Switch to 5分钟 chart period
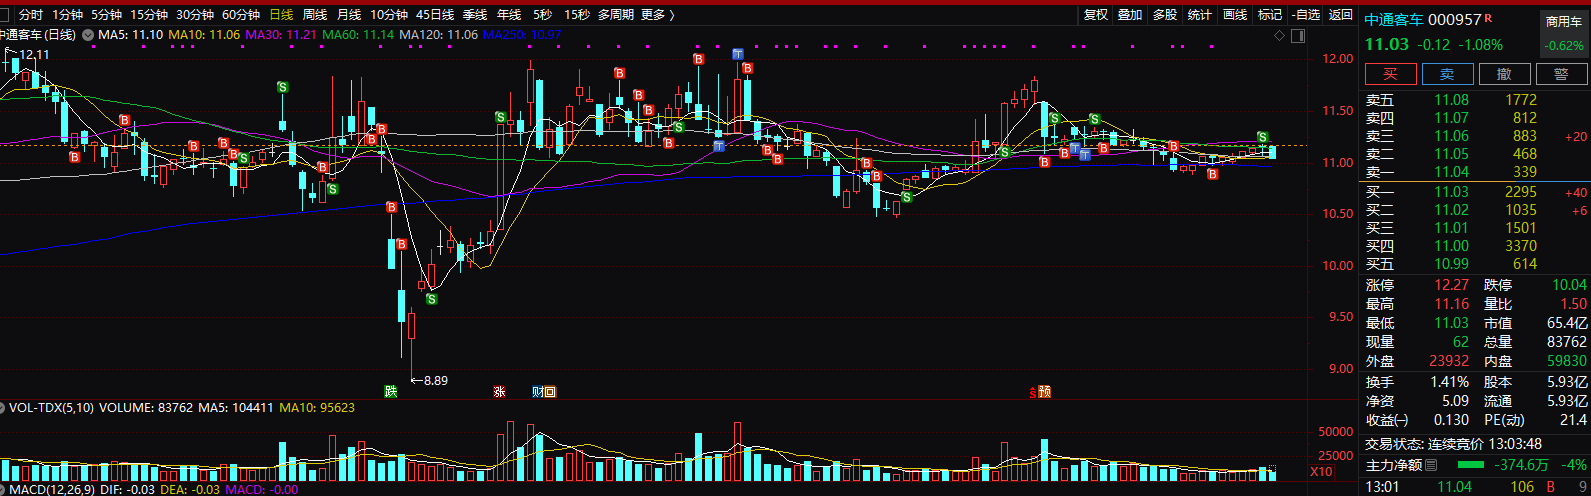 pyautogui.click(x=106, y=15)
